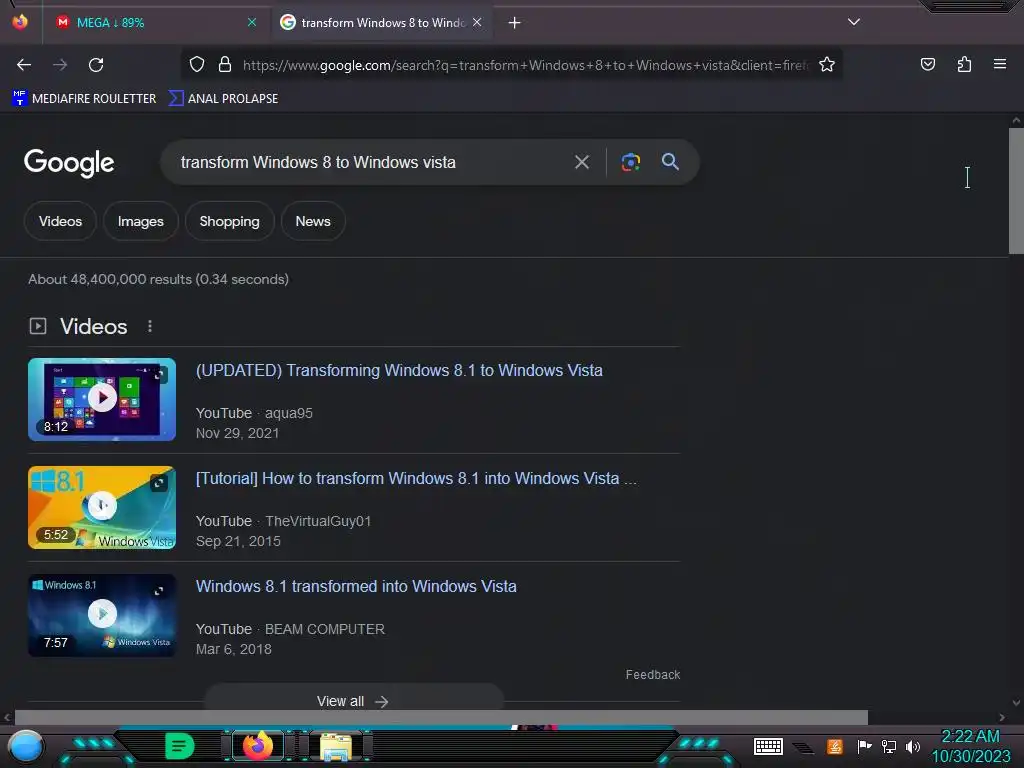The height and width of the screenshot is (768, 1024).
Task: Expand the list all tabs chevron
Action: [854, 22]
